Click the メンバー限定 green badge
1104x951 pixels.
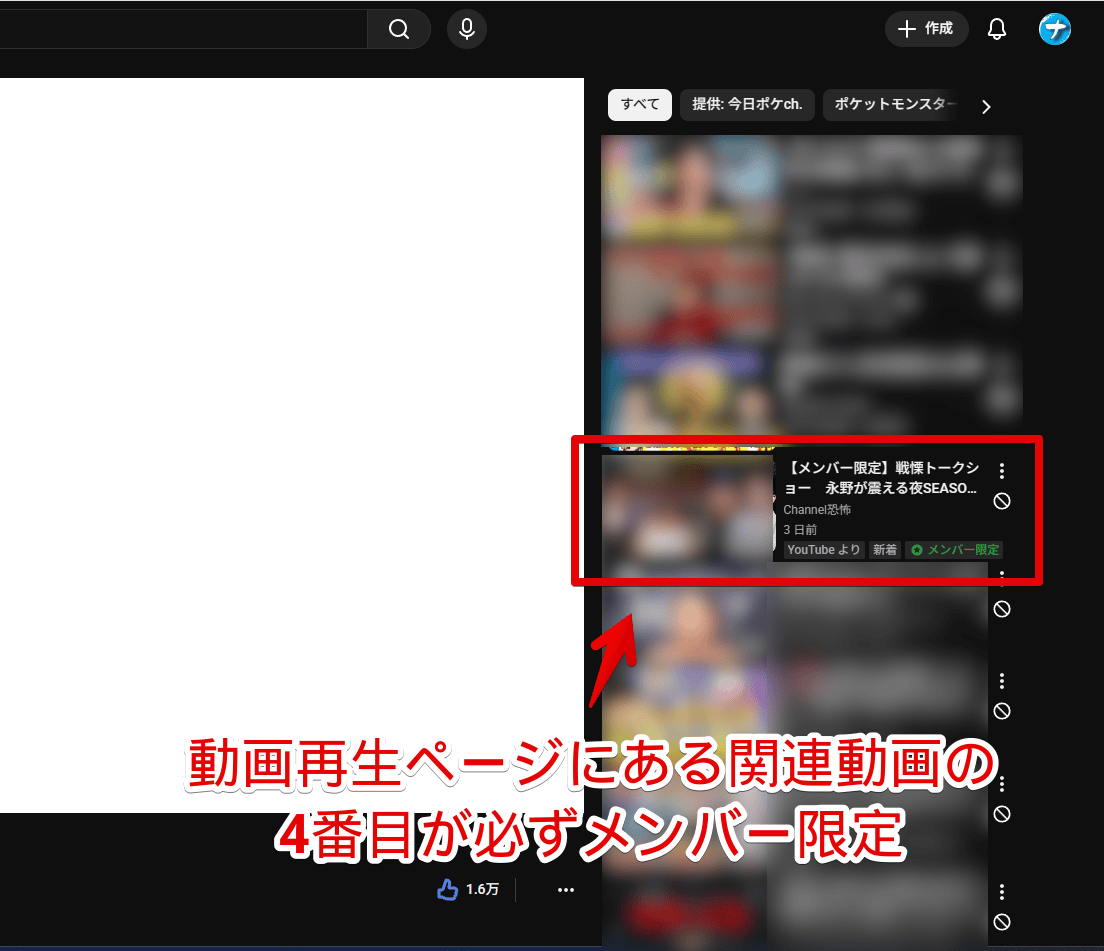[x=955, y=550]
